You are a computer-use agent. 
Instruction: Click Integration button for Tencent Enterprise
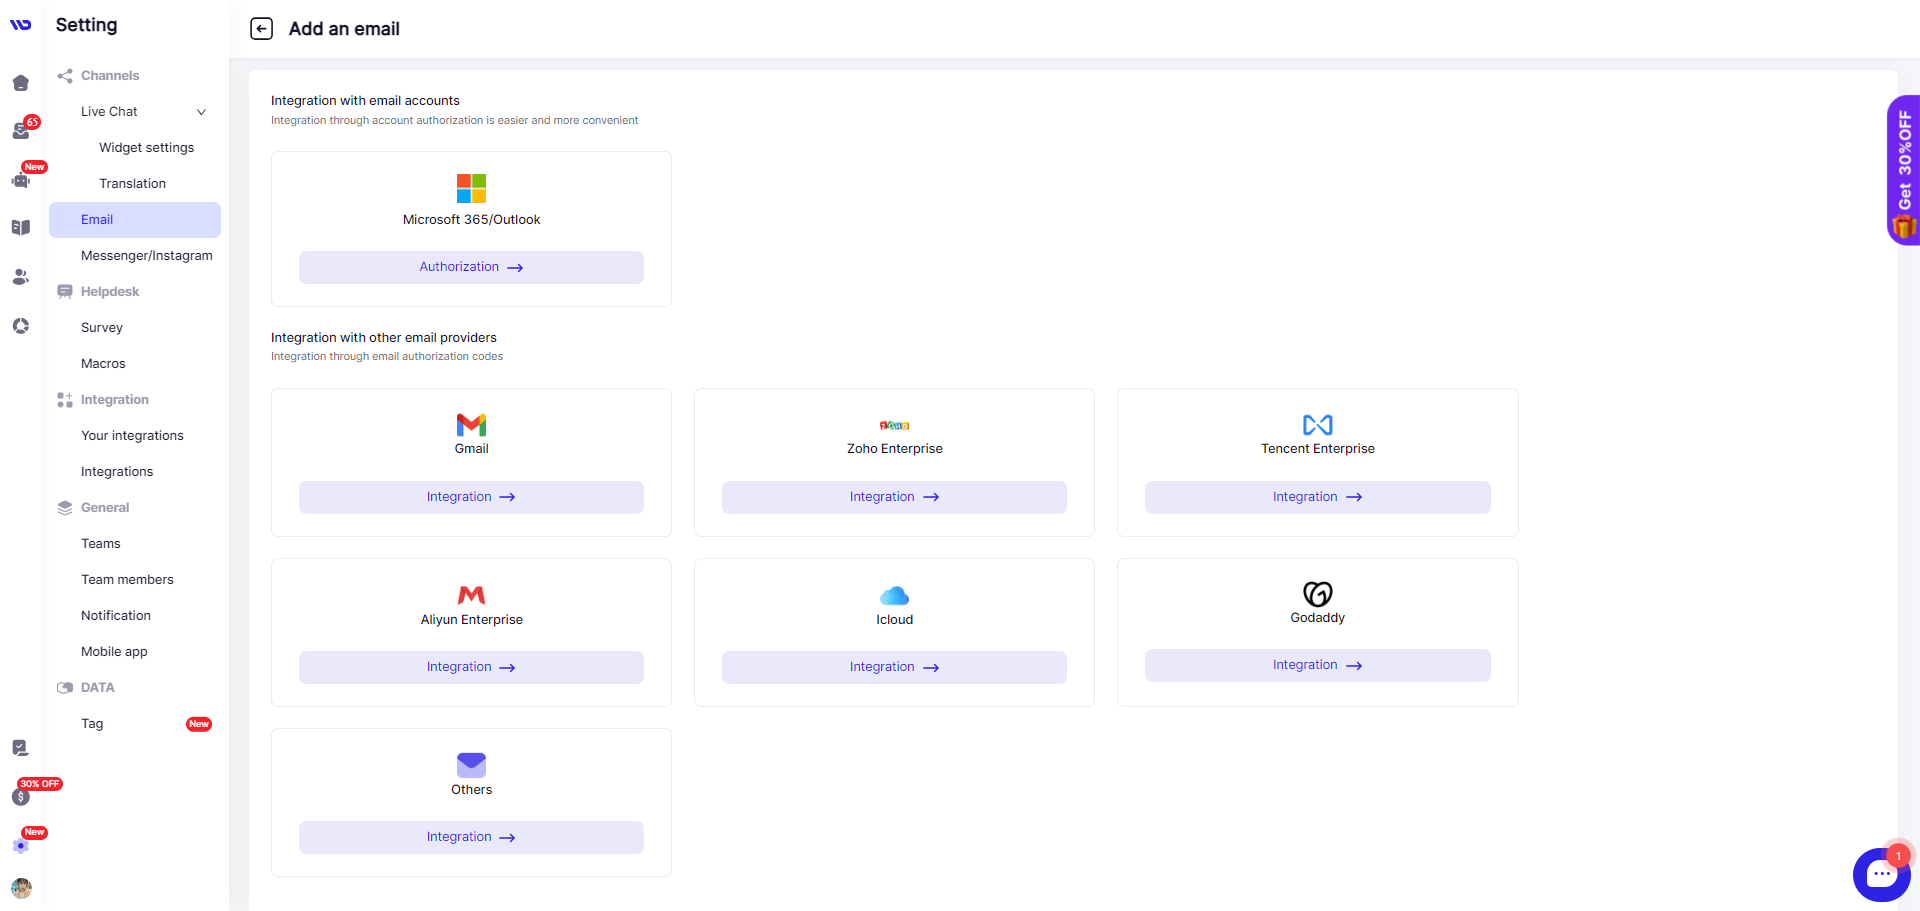[1317, 497]
